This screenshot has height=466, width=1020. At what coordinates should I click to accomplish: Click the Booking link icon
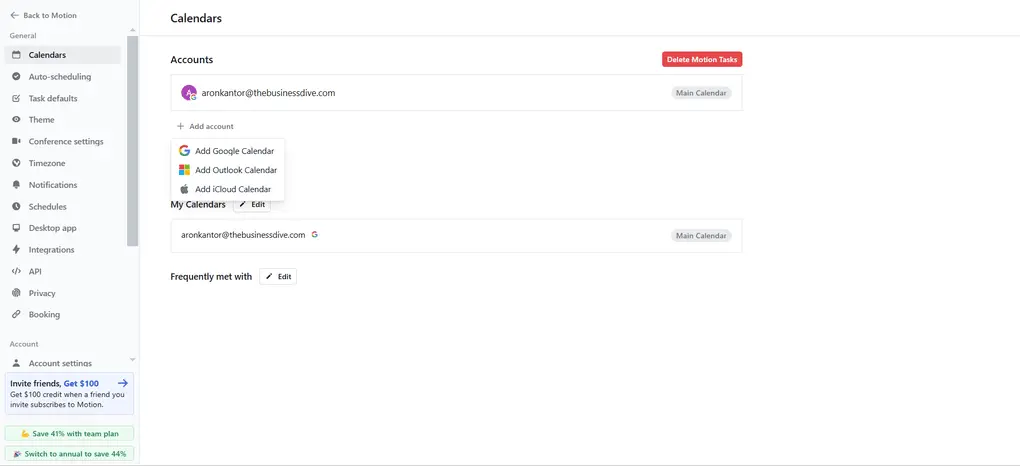[x=16, y=314]
